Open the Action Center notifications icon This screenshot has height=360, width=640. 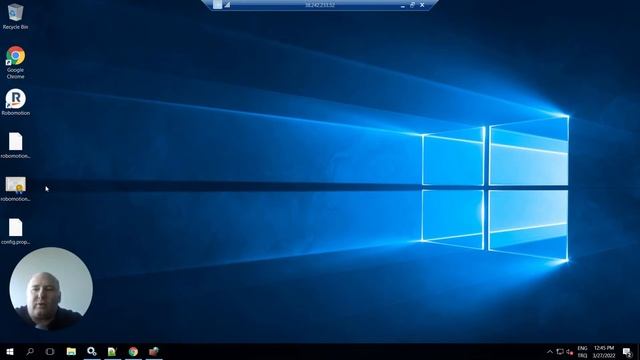627,352
